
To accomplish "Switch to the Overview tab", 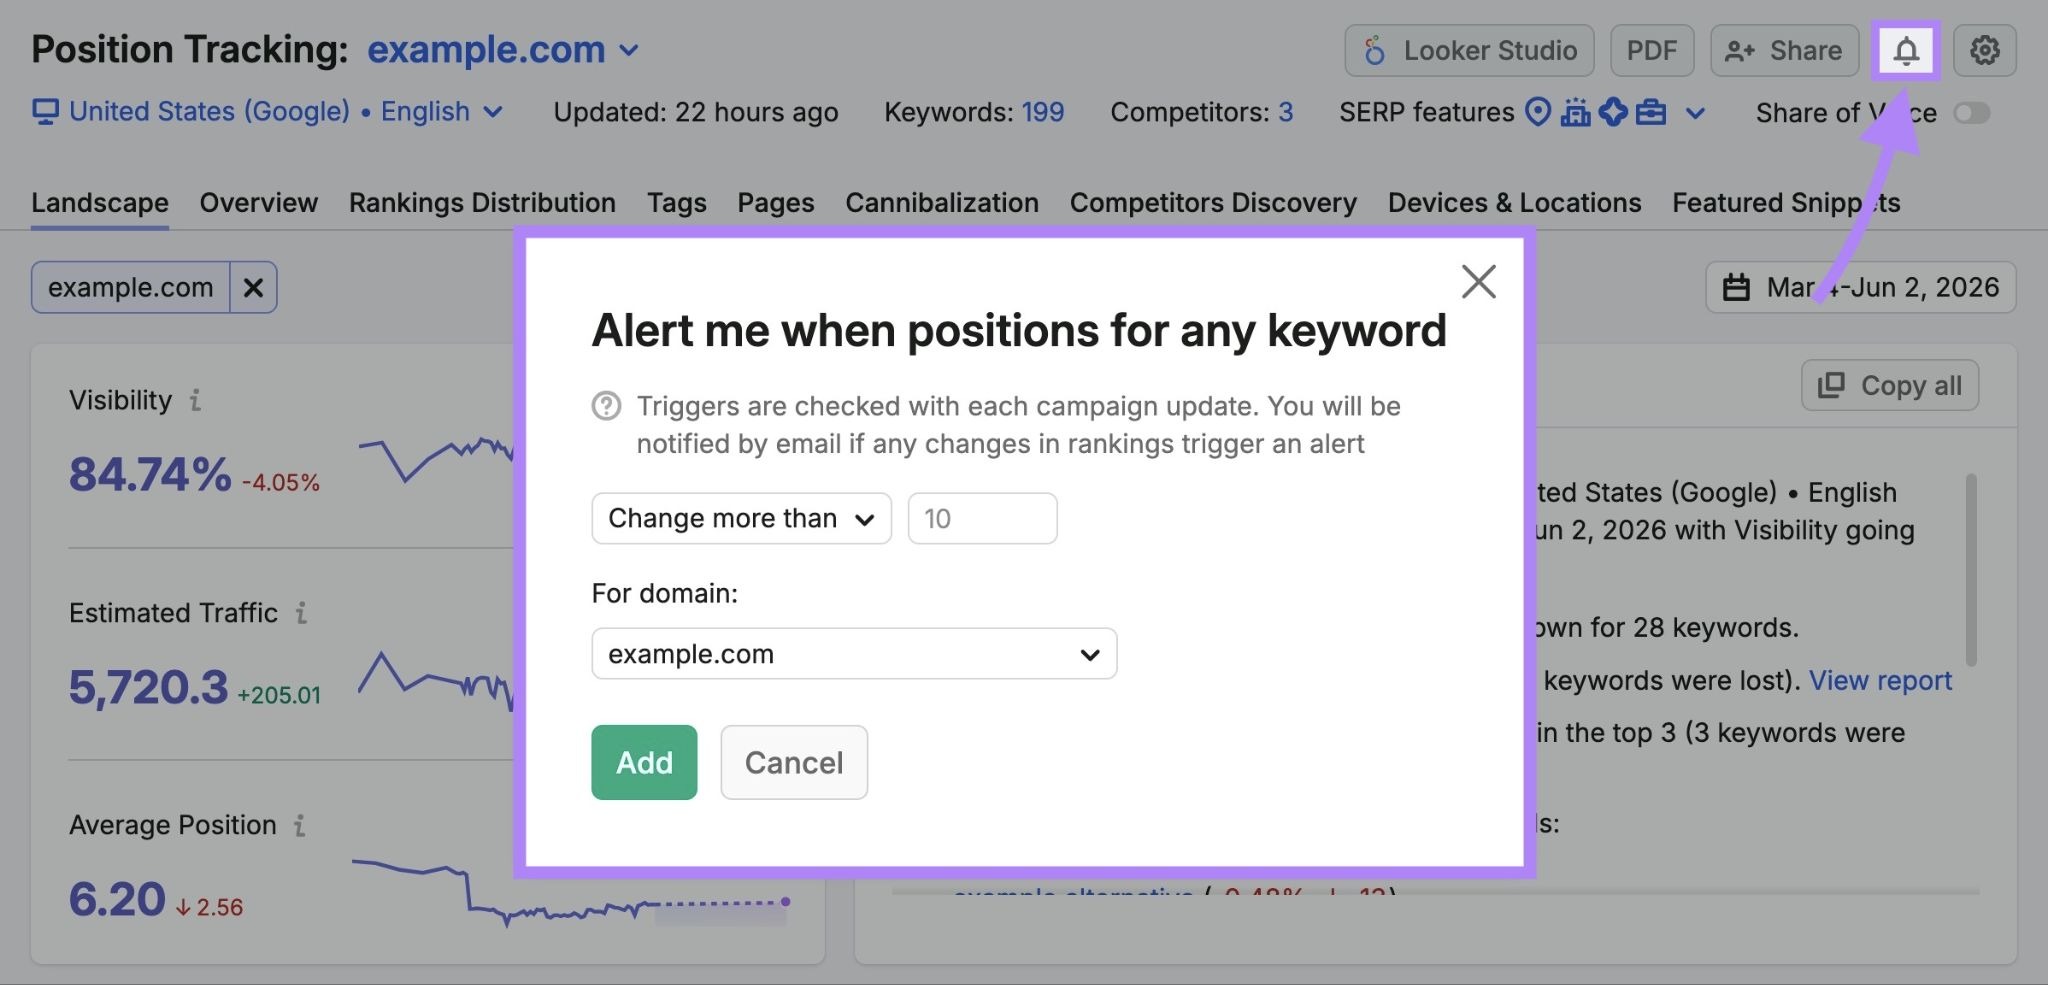I will pos(259,203).
